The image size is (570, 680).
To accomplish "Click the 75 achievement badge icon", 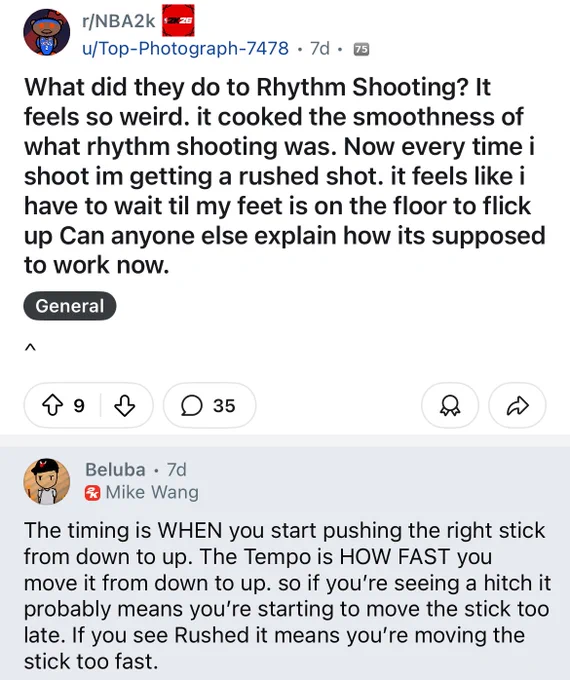I will click(x=361, y=49).
